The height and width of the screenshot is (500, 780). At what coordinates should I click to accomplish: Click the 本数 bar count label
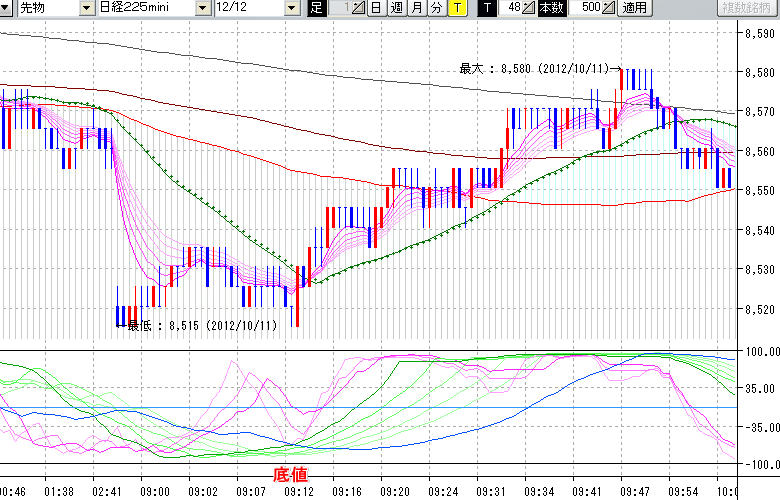[551, 8]
